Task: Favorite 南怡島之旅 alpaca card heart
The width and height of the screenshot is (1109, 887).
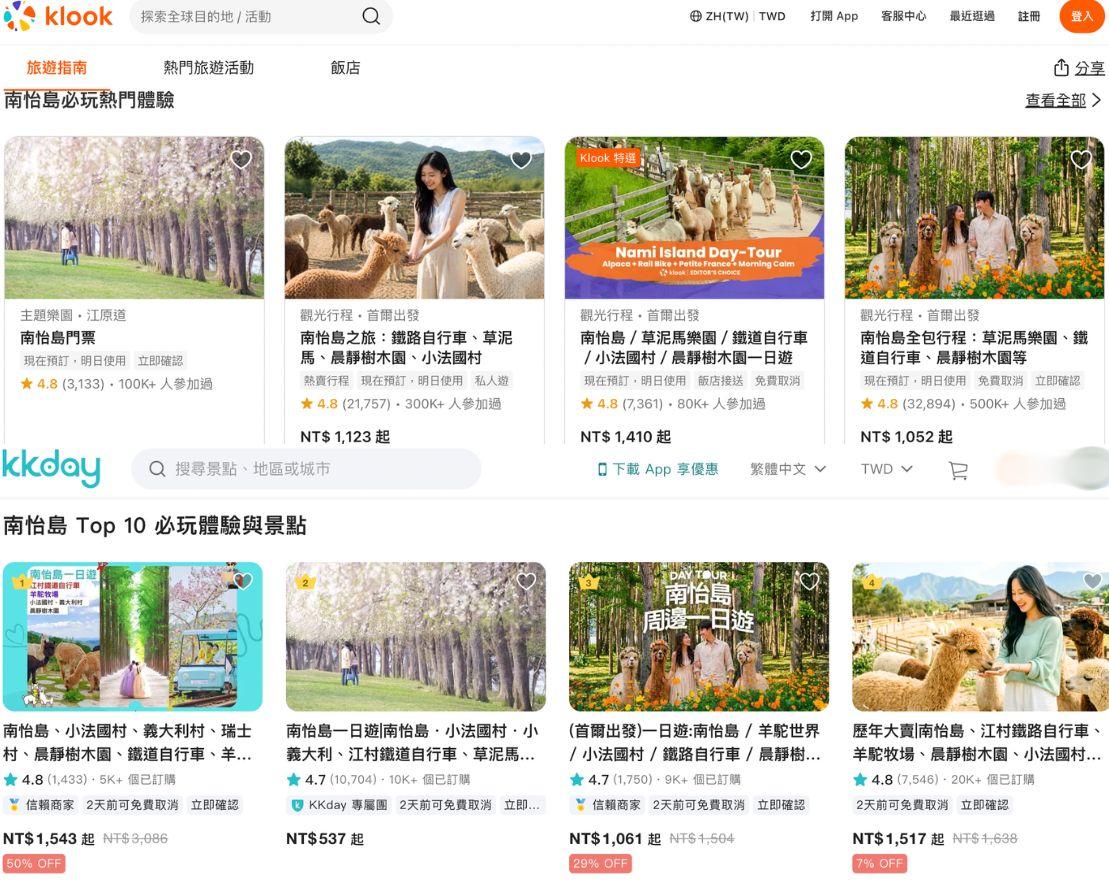Action: coord(521,159)
